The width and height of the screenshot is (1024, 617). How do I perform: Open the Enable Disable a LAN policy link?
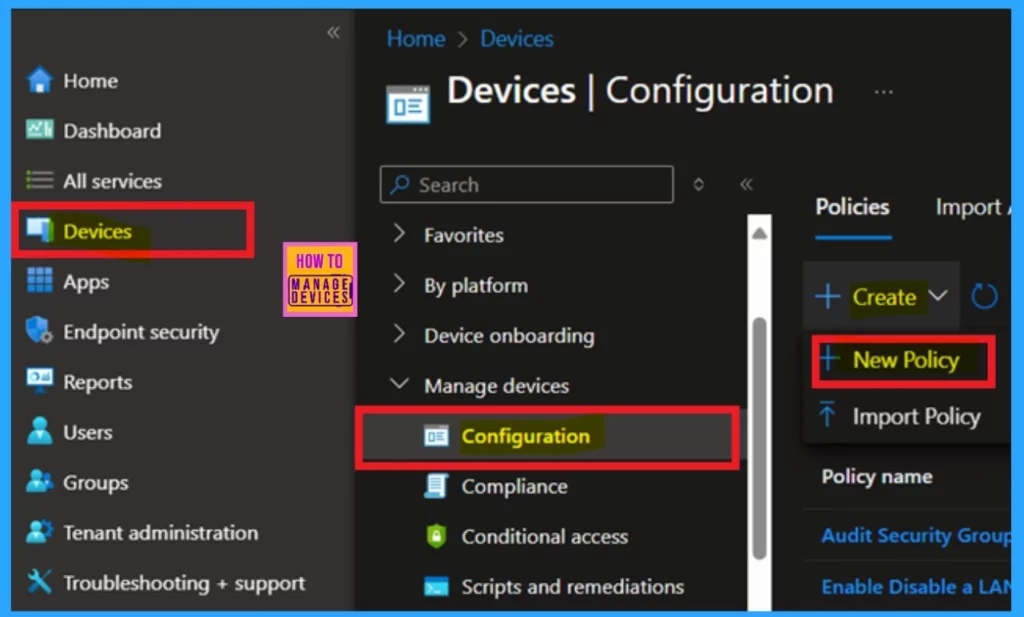(x=916, y=586)
